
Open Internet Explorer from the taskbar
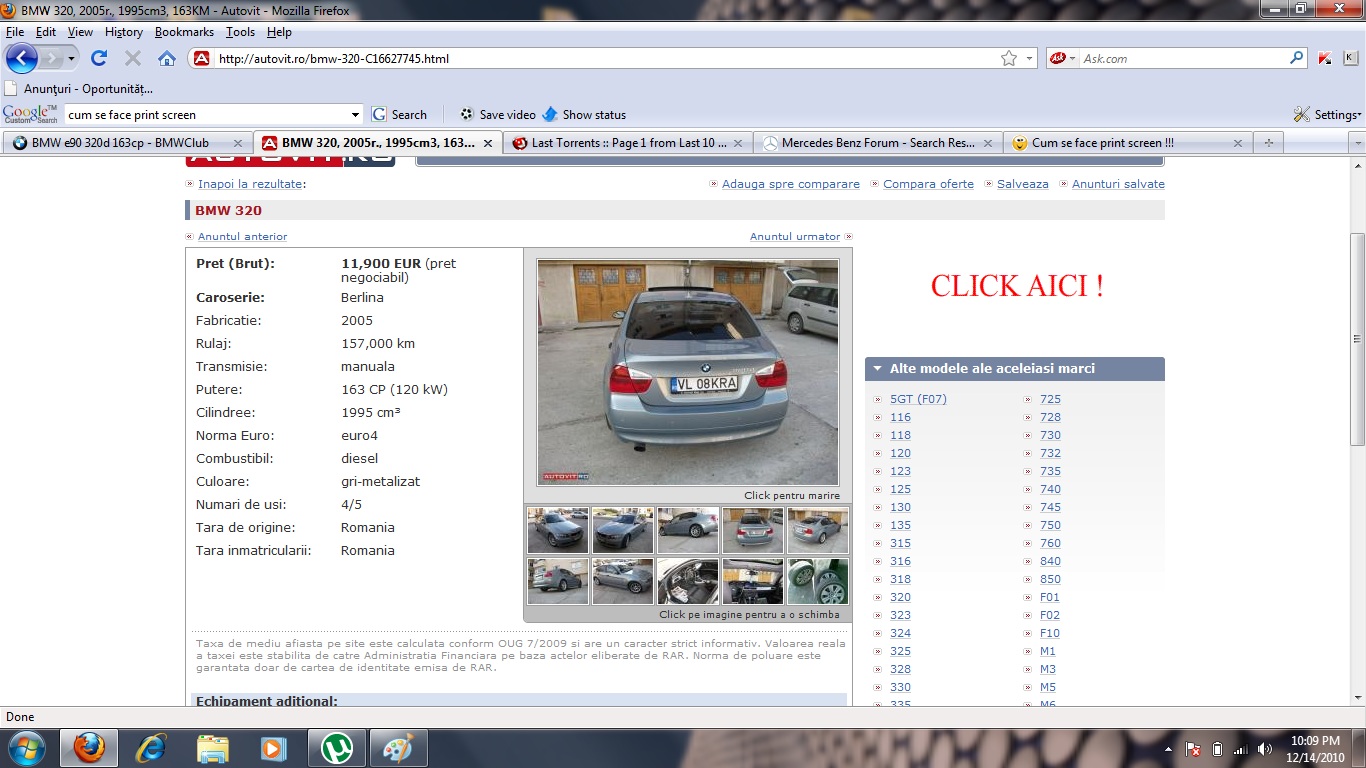[151, 747]
